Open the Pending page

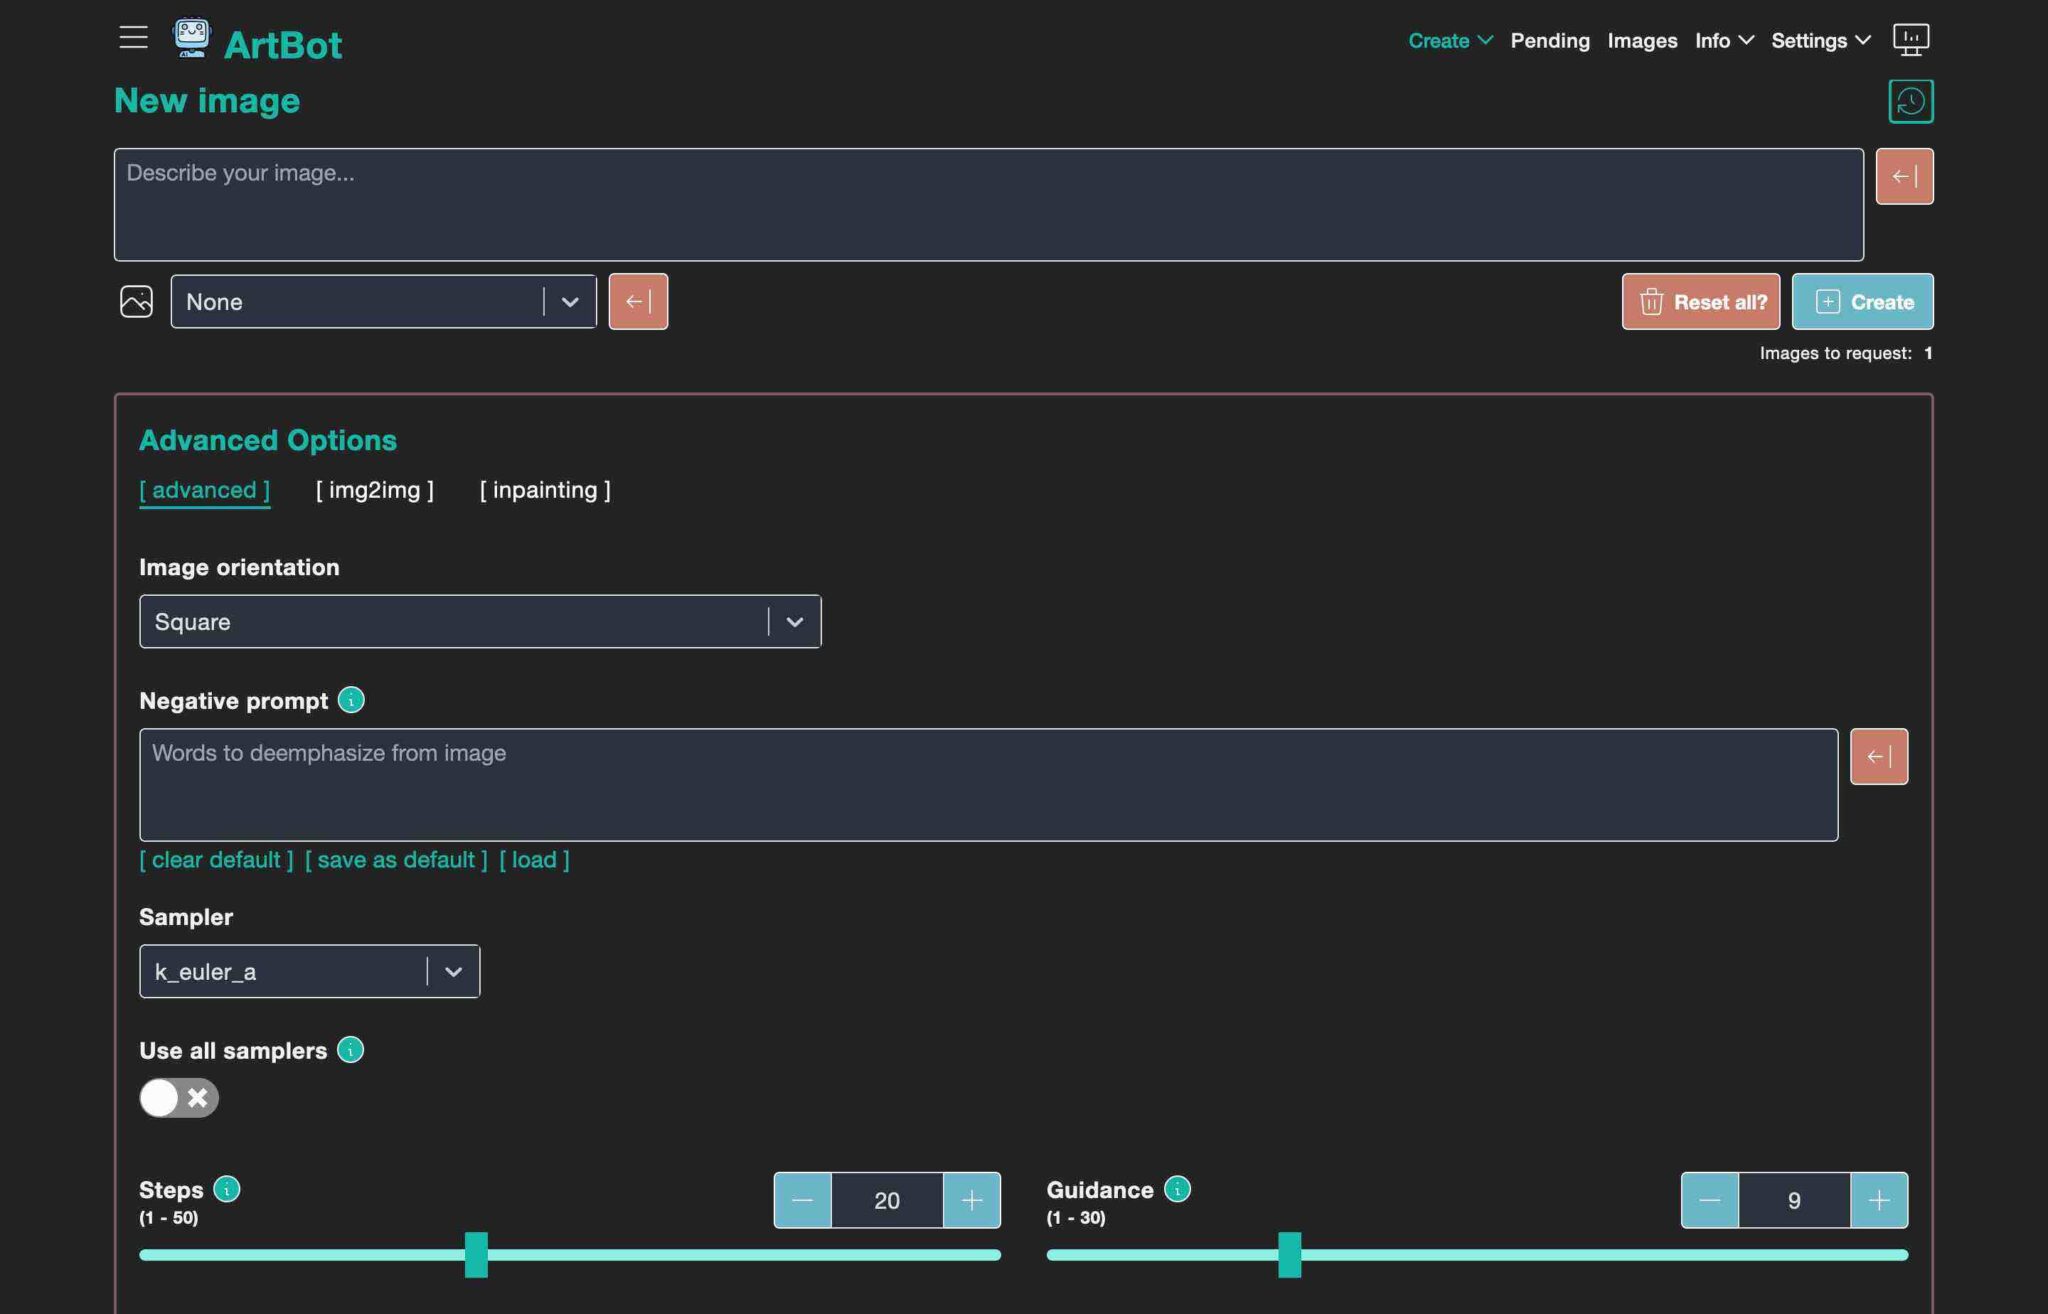coord(1549,40)
